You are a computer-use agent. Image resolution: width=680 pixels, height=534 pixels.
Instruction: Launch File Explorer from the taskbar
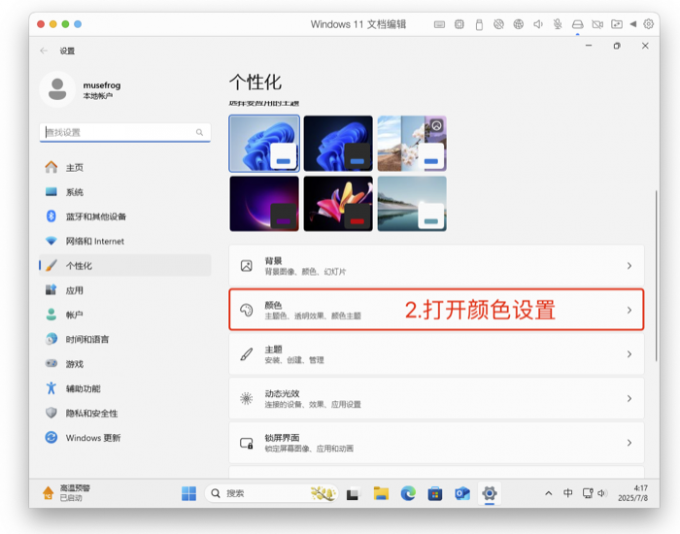click(381, 493)
